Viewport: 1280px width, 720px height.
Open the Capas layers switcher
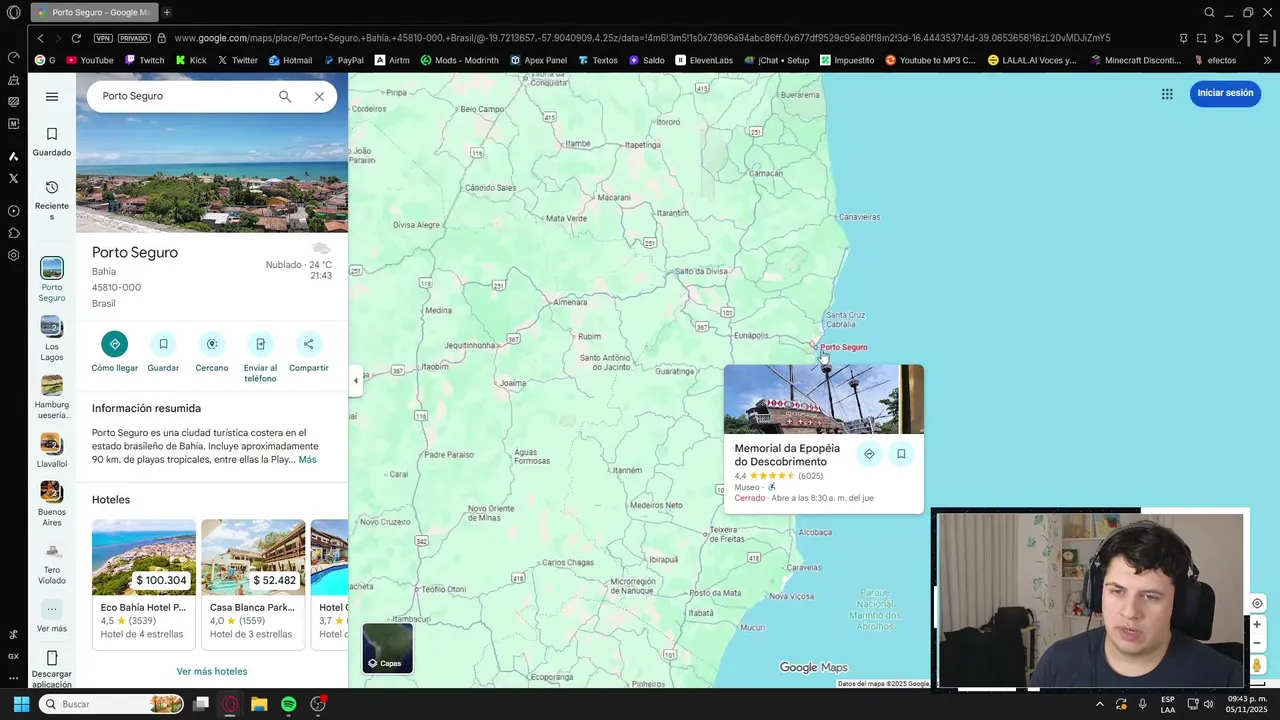pos(388,648)
